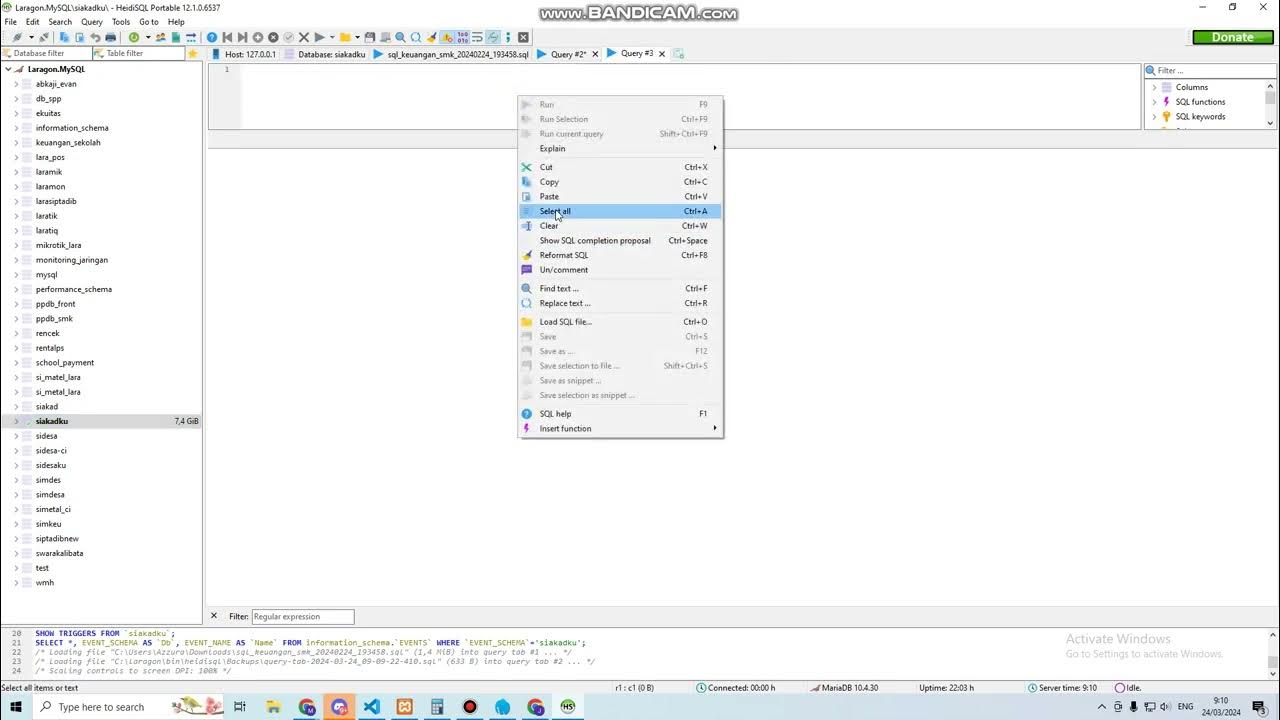Screen dimensions: 1280x720
Task: Choose Find text in the context menu
Action: point(620,288)
